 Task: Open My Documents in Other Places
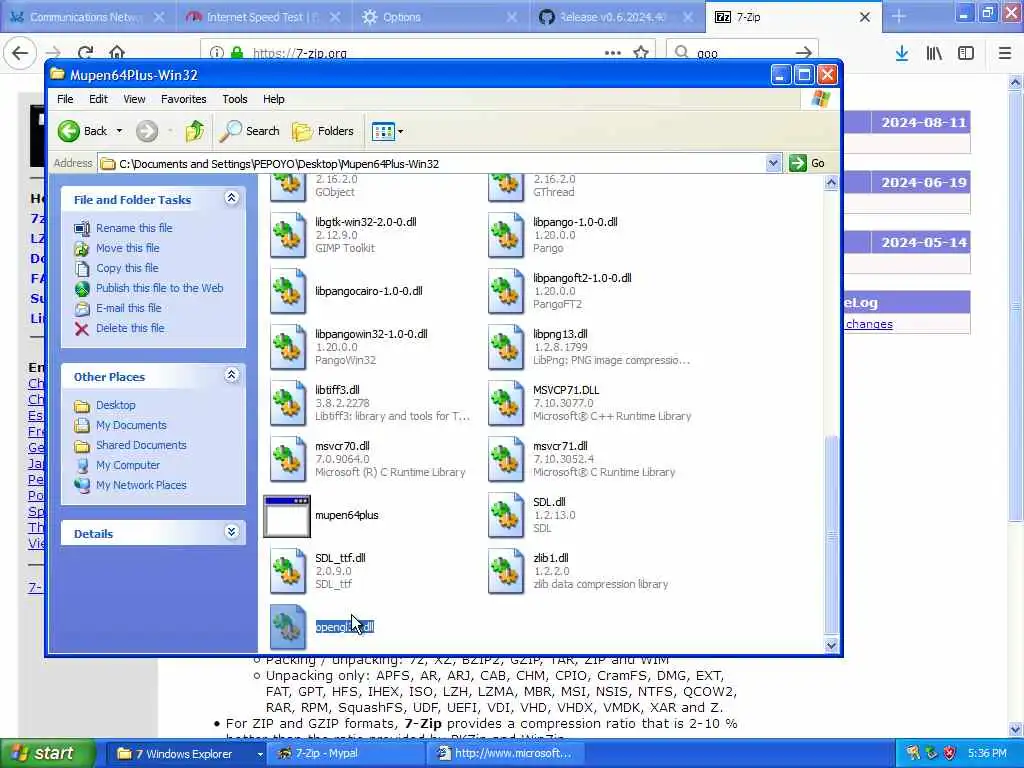pos(131,425)
